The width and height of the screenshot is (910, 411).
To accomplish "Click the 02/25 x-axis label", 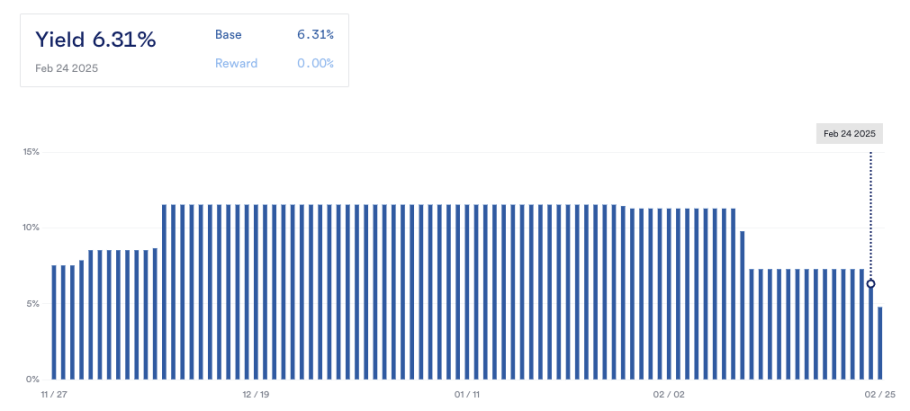I will pos(880,395).
